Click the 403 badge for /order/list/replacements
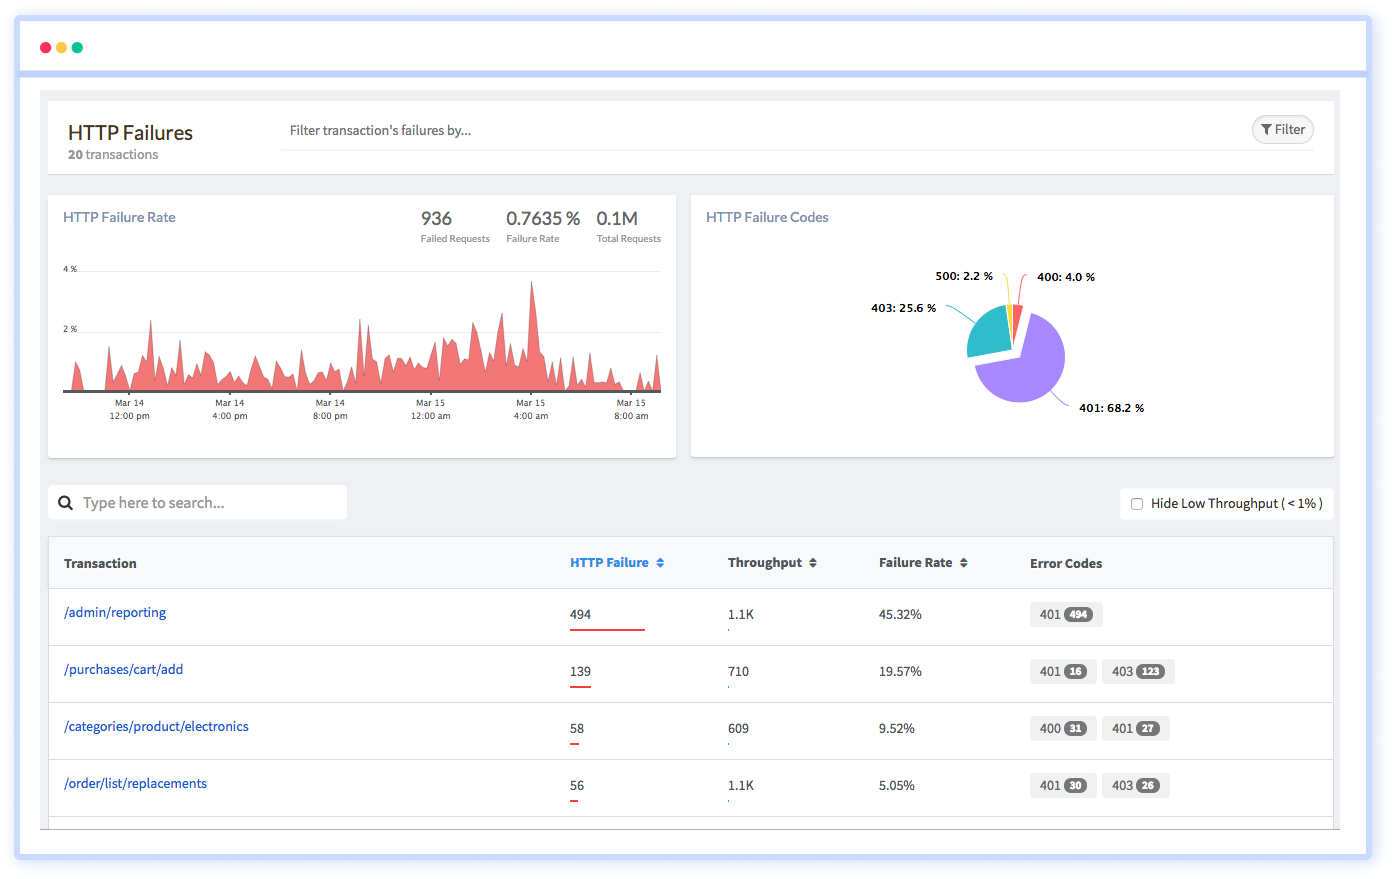This screenshot has height=879, width=1392. click(1135, 785)
